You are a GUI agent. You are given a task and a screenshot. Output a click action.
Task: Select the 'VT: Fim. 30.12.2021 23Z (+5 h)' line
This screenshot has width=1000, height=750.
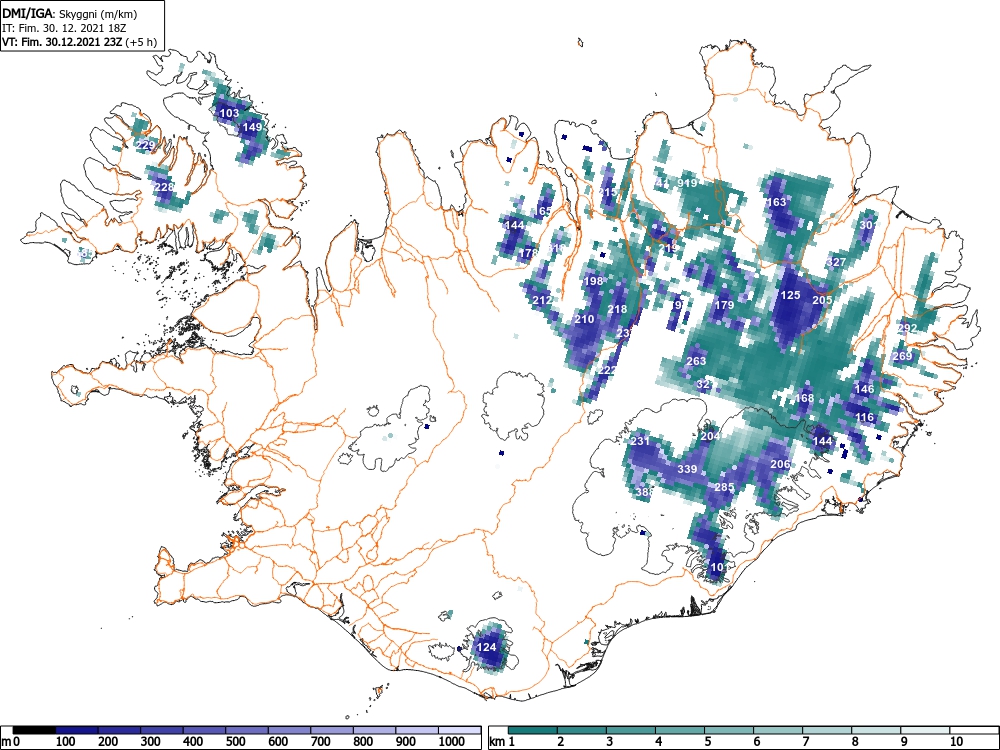(x=79, y=42)
